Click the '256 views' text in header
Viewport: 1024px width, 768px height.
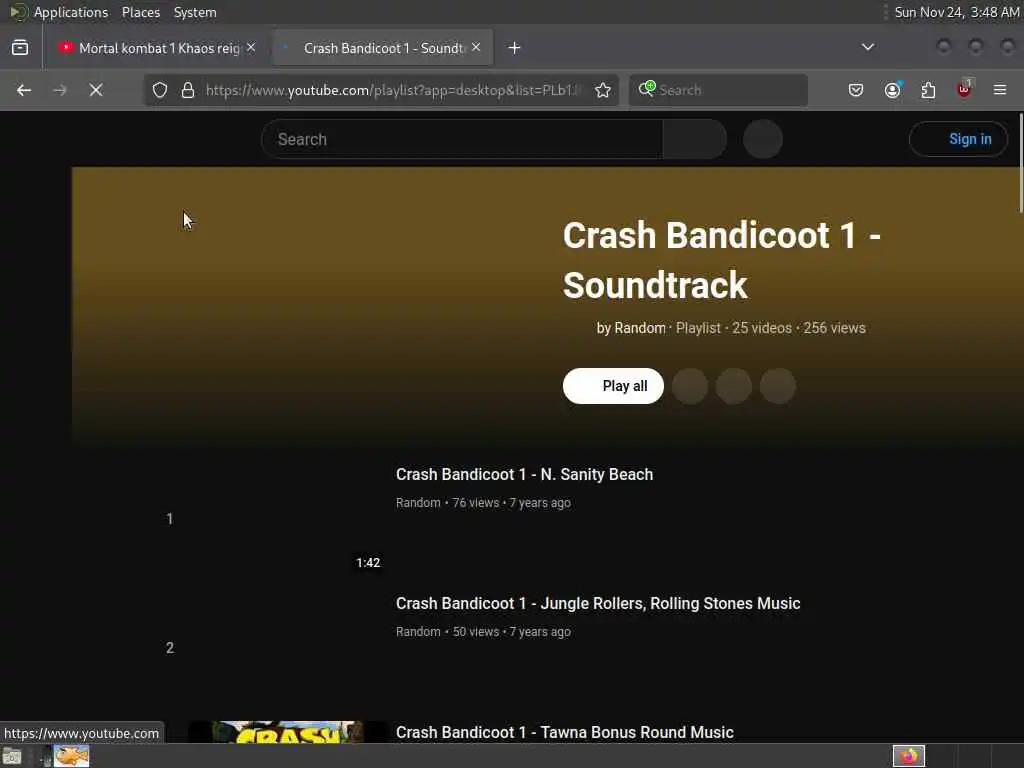tap(835, 328)
